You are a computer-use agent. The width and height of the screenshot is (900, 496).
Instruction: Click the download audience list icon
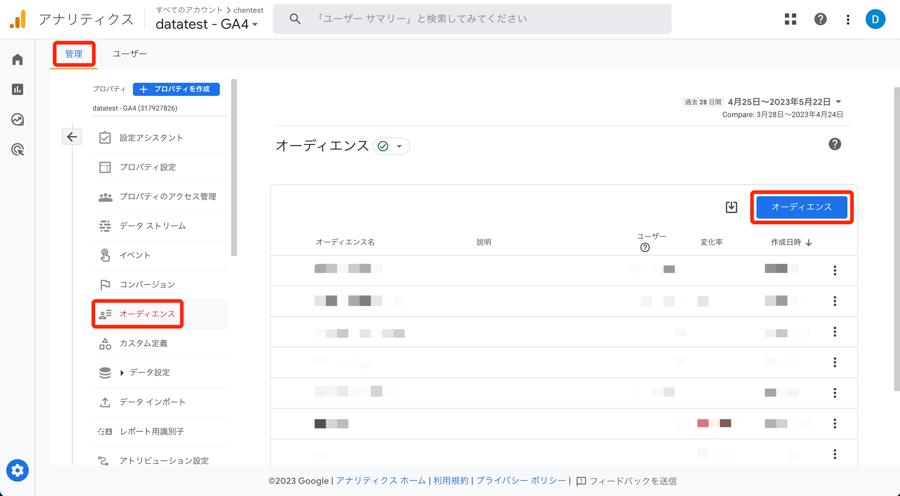(x=731, y=207)
